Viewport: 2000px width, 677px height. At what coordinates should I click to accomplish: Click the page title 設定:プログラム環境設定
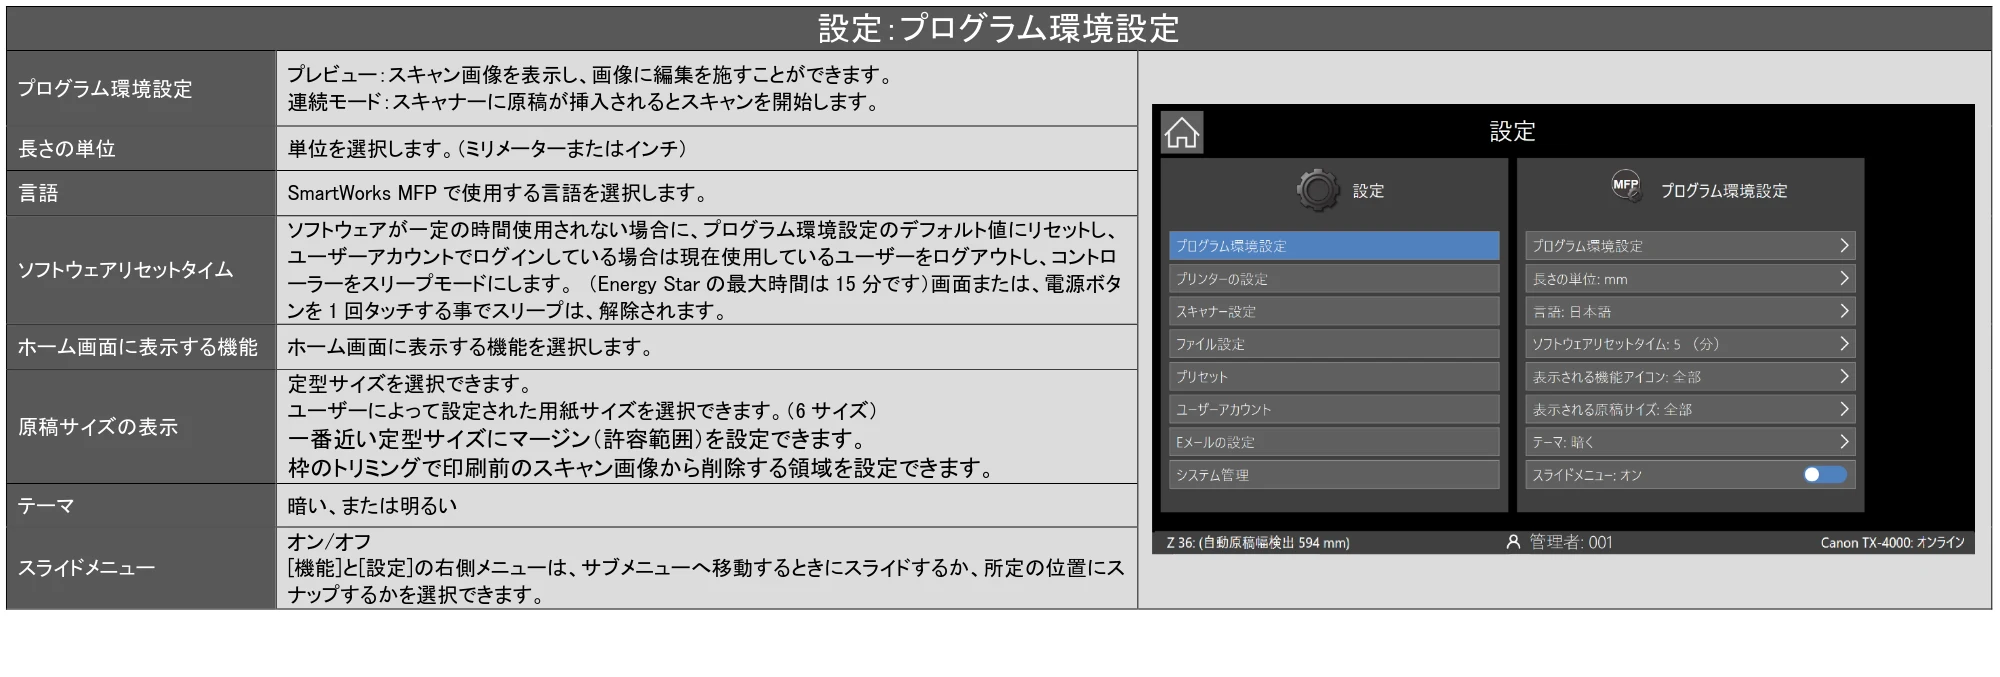click(x=998, y=28)
